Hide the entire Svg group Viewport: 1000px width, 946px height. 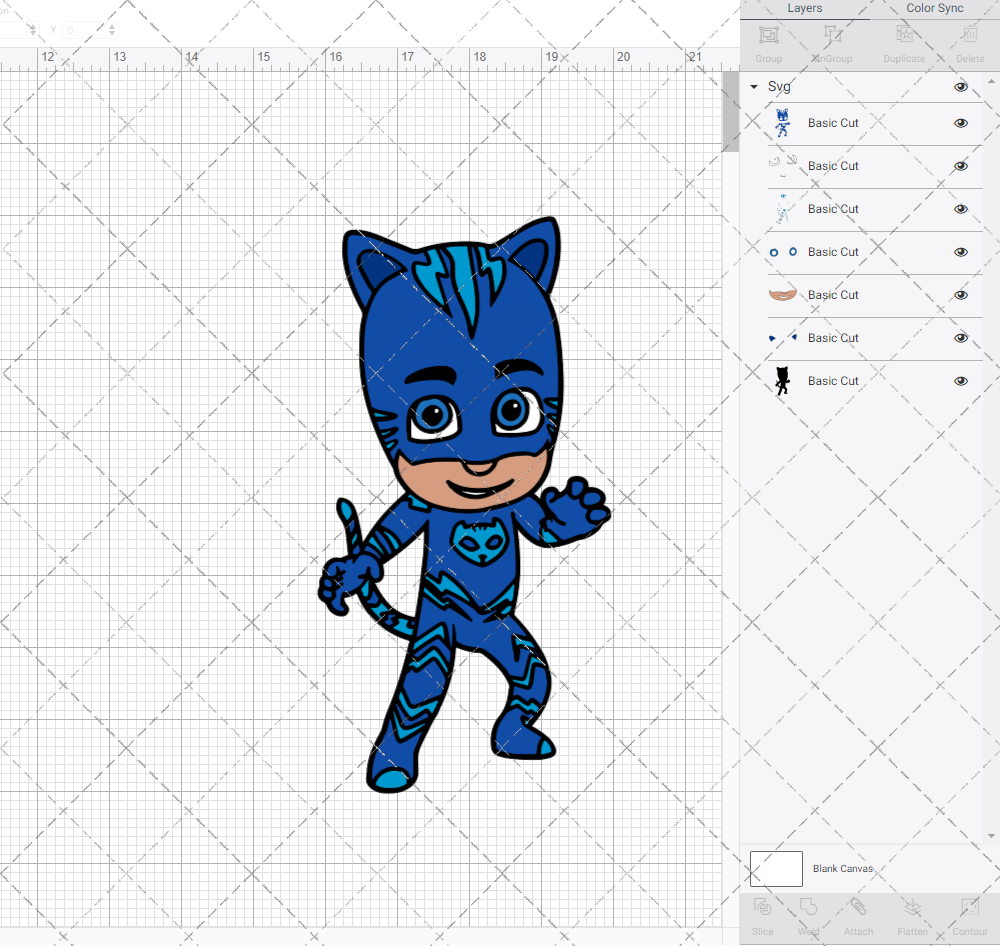pyautogui.click(x=961, y=87)
